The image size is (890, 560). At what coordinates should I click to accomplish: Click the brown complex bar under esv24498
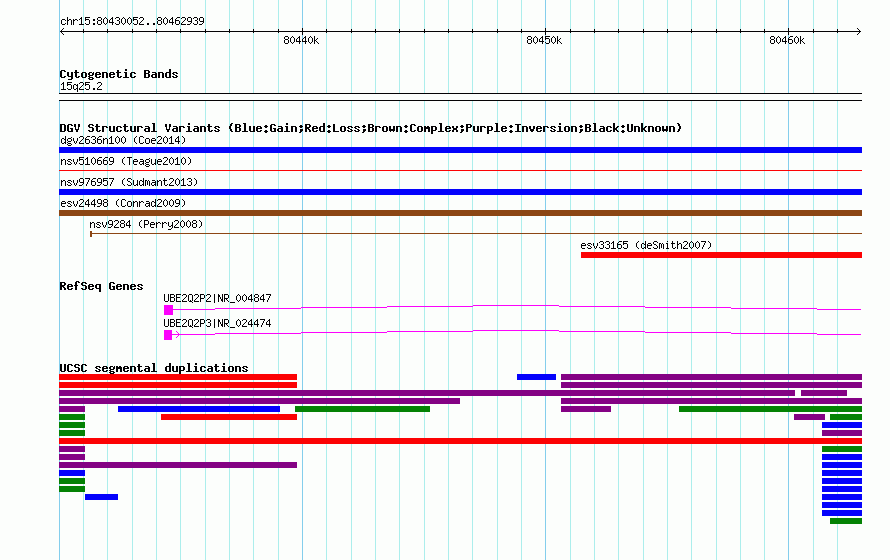pyautogui.click(x=460, y=213)
